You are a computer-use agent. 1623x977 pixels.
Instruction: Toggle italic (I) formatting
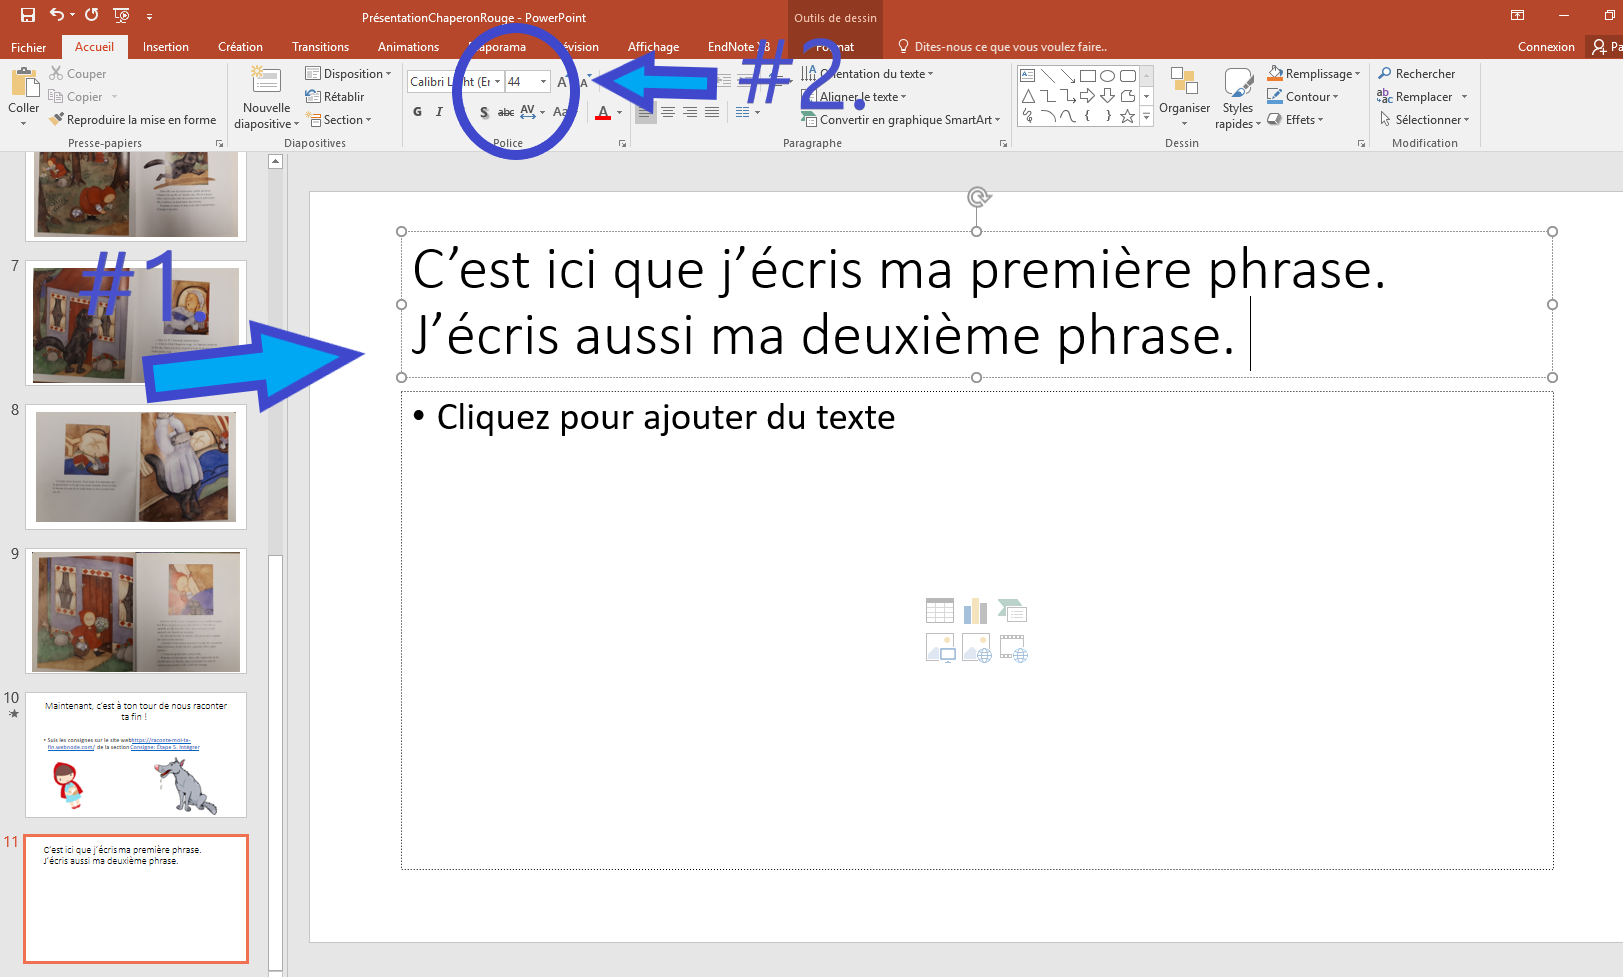coord(439,112)
